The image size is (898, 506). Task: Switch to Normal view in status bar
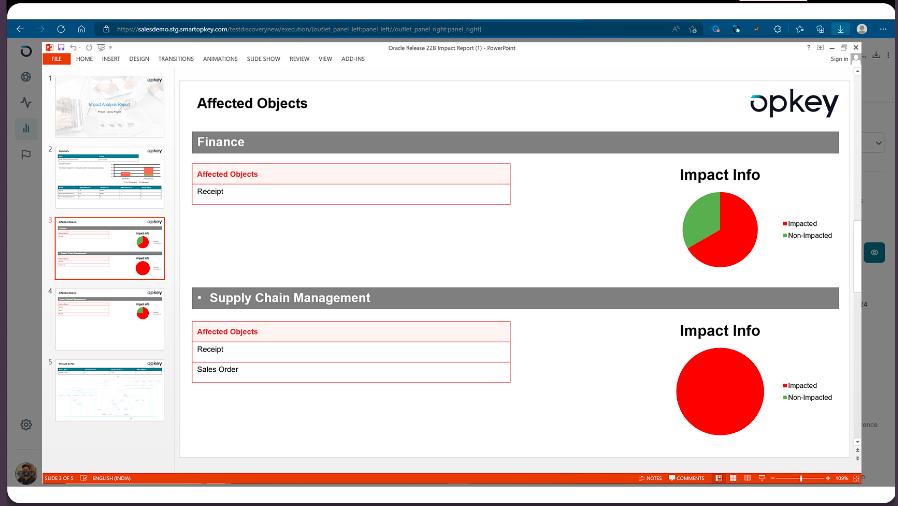(718, 478)
